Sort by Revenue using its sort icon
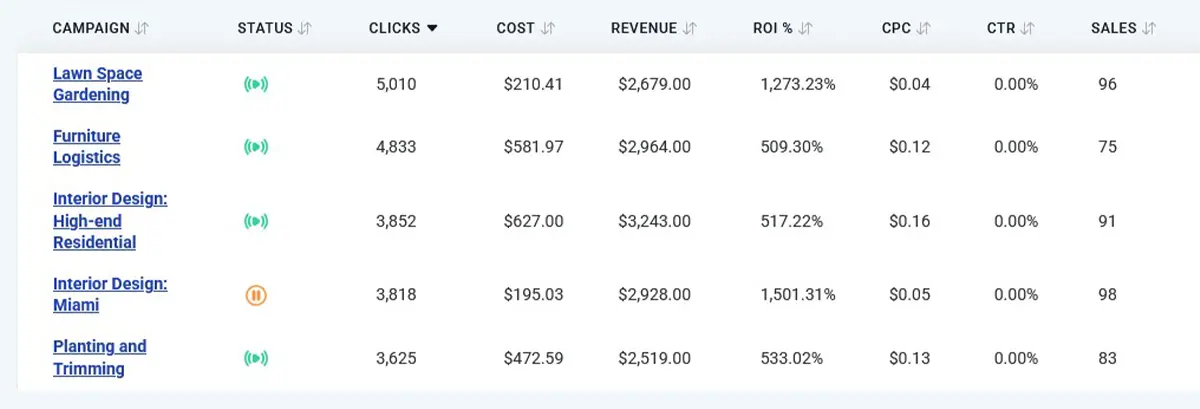 pos(690,28)
